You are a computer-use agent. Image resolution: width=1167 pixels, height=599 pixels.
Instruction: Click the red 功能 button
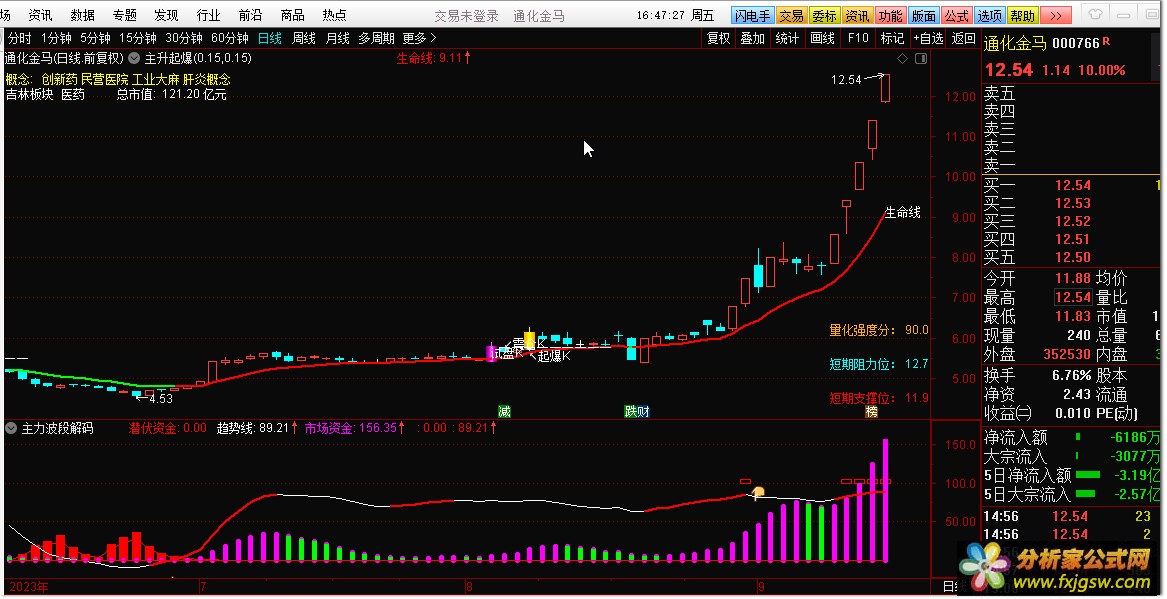[x=890, y=16]
